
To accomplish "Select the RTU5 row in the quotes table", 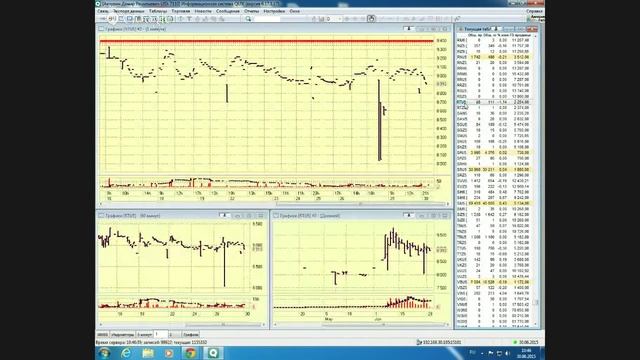I will click(x=494, y=102).
